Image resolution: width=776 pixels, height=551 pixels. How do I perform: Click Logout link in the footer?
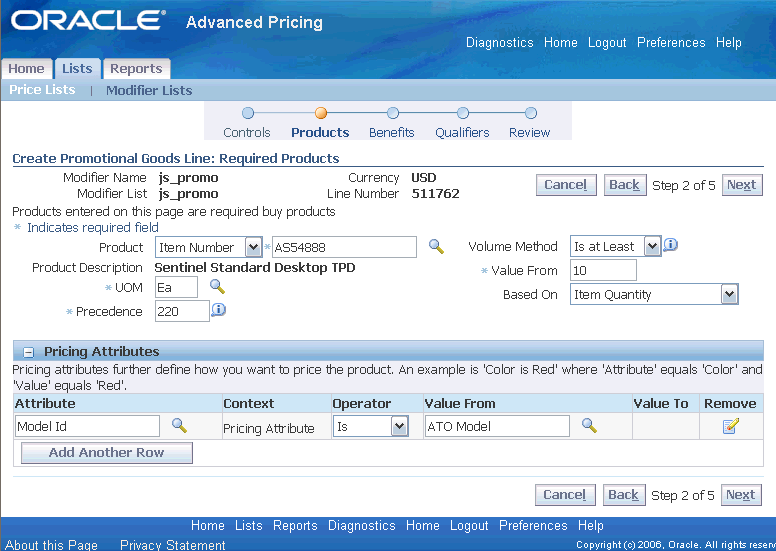[x=469, y=525]
